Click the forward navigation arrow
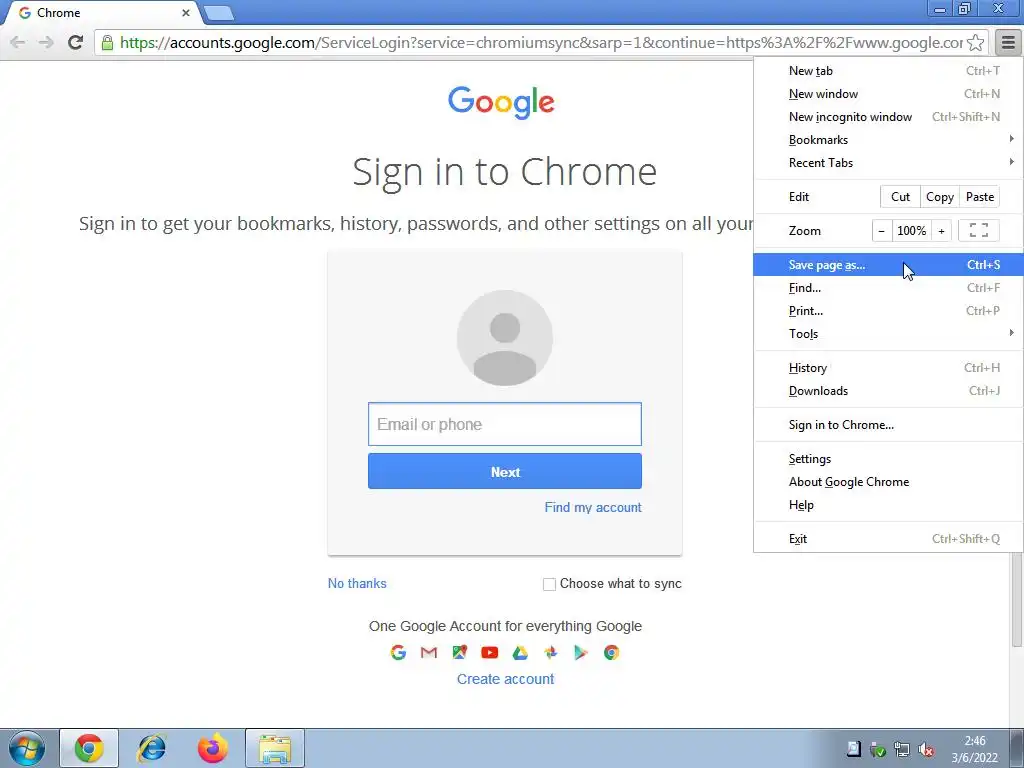Image resolution: width=1024 pixels, height=768 pixels. click(46, 42)
